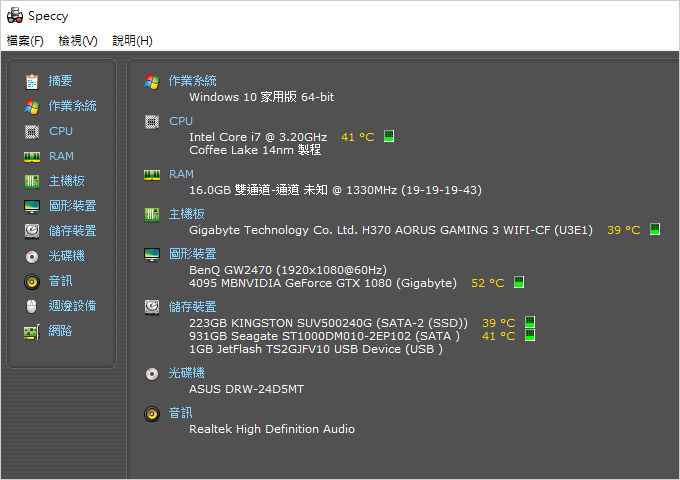Click the 週邊設備 mouse icon in sidebar
Screen dimensions: 680x480
pyautogui.click(x=32, y=307)
